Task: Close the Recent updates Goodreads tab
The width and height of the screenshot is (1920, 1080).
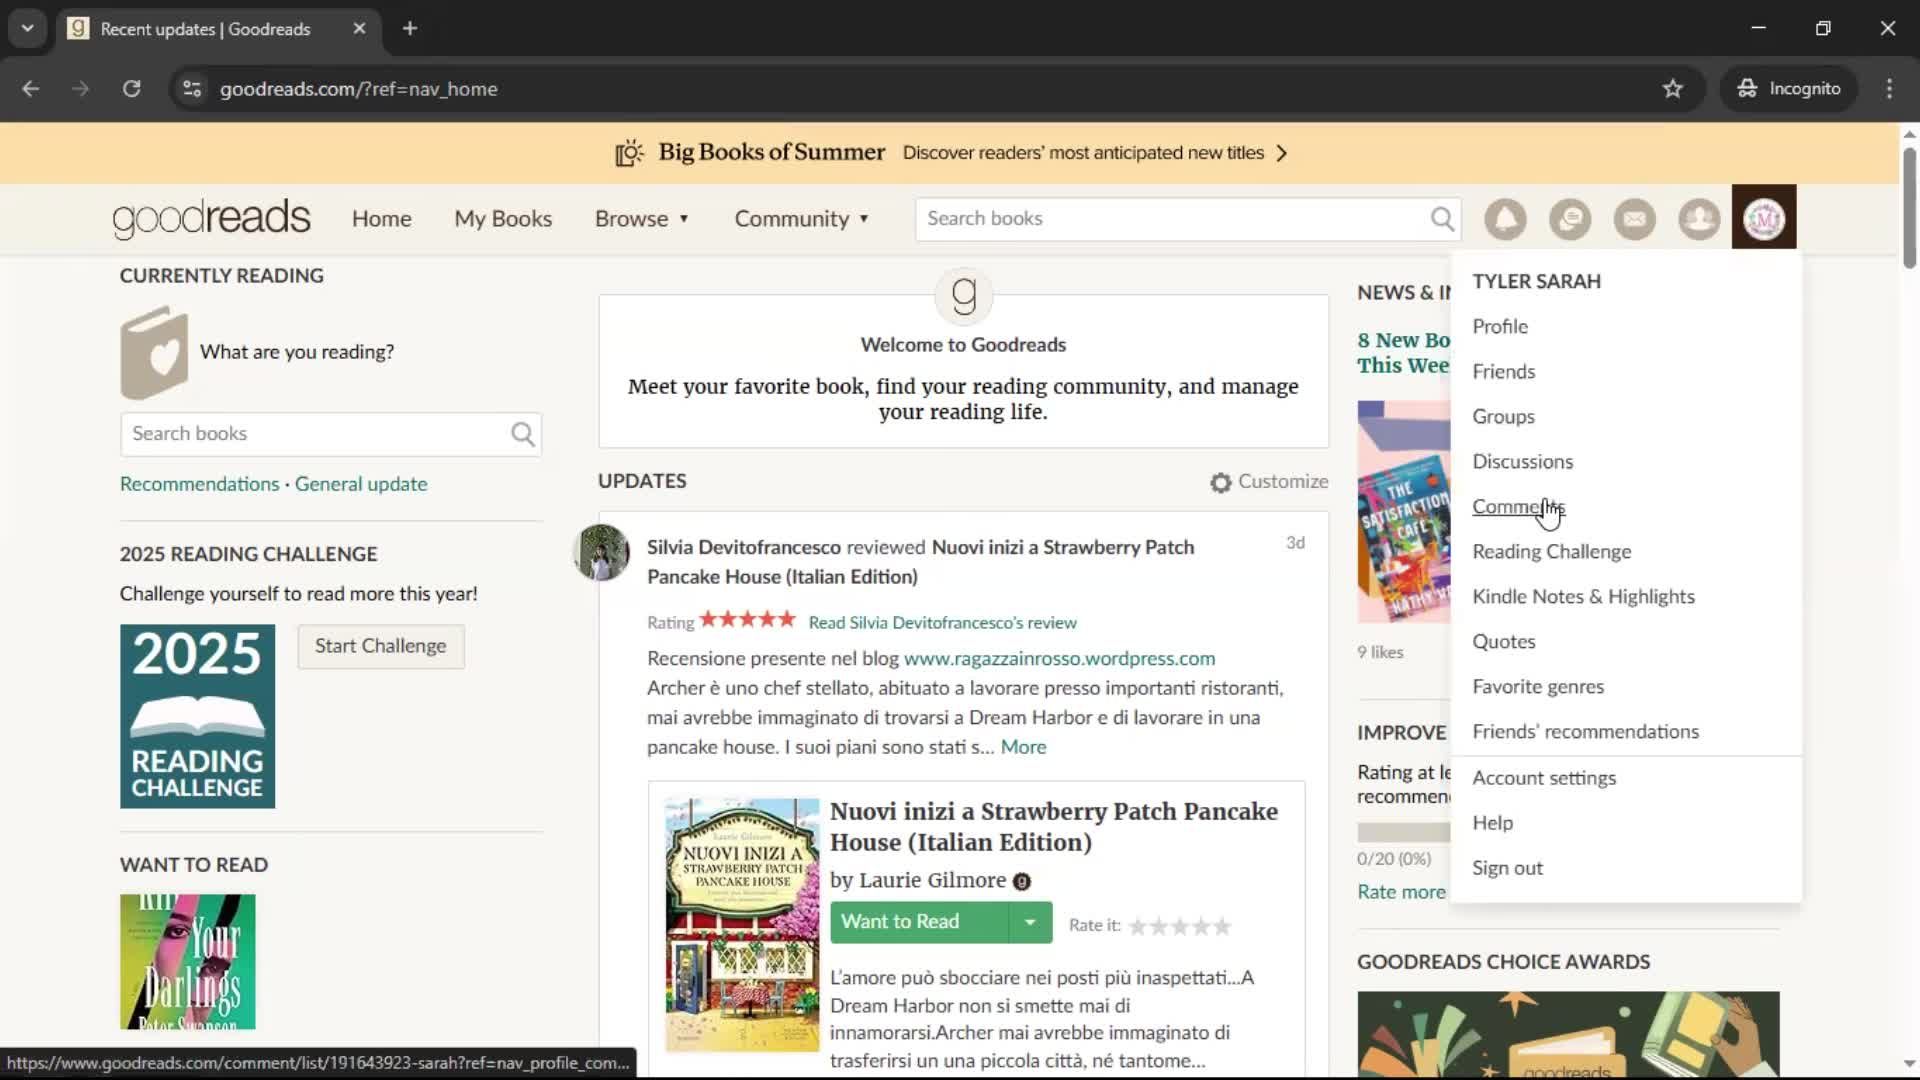Action: [x=359, y=29]
